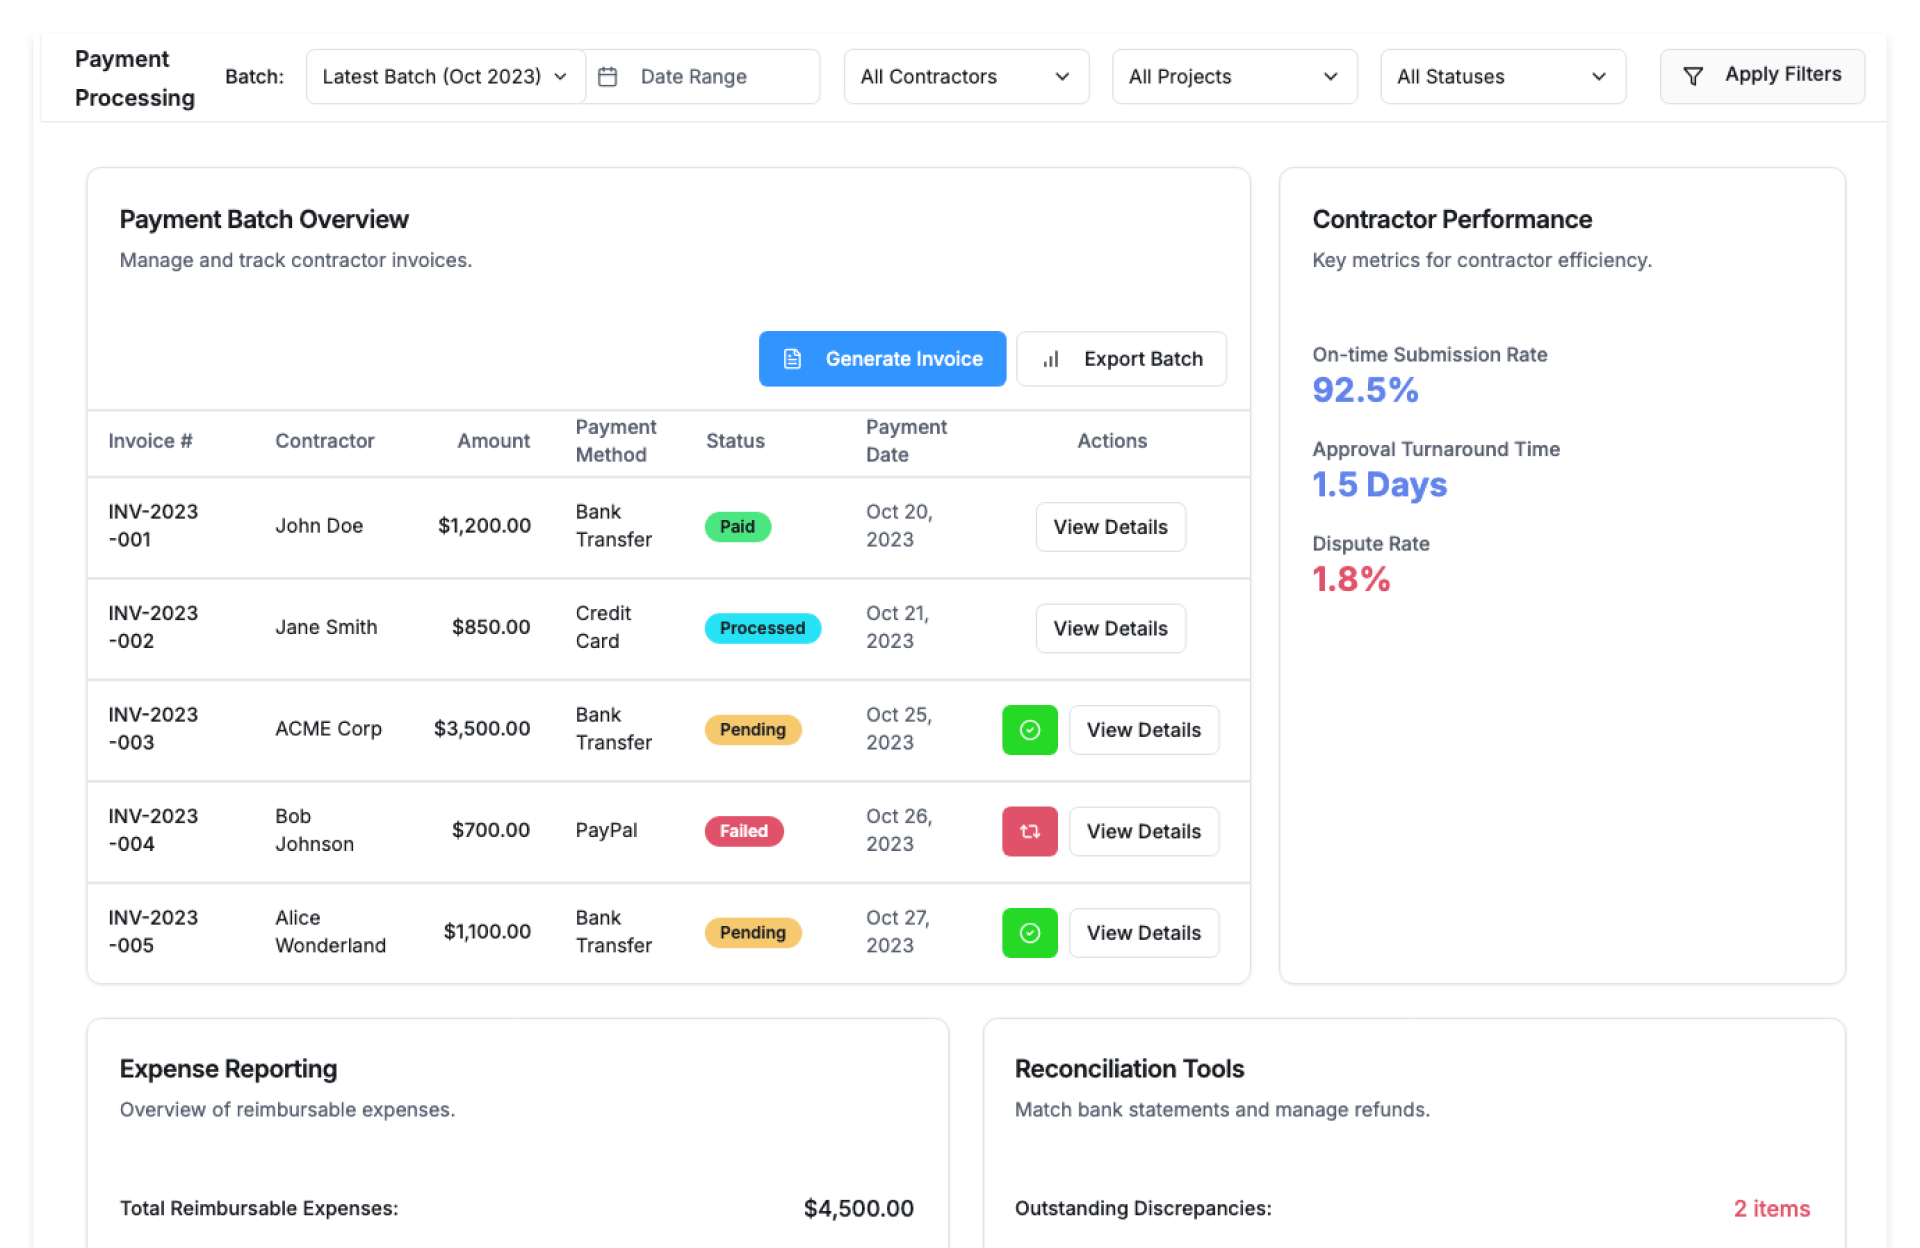Click the Processed status badge
Screen dimensions: 1920x1248
pyautogui.click(x=762, y=628)
